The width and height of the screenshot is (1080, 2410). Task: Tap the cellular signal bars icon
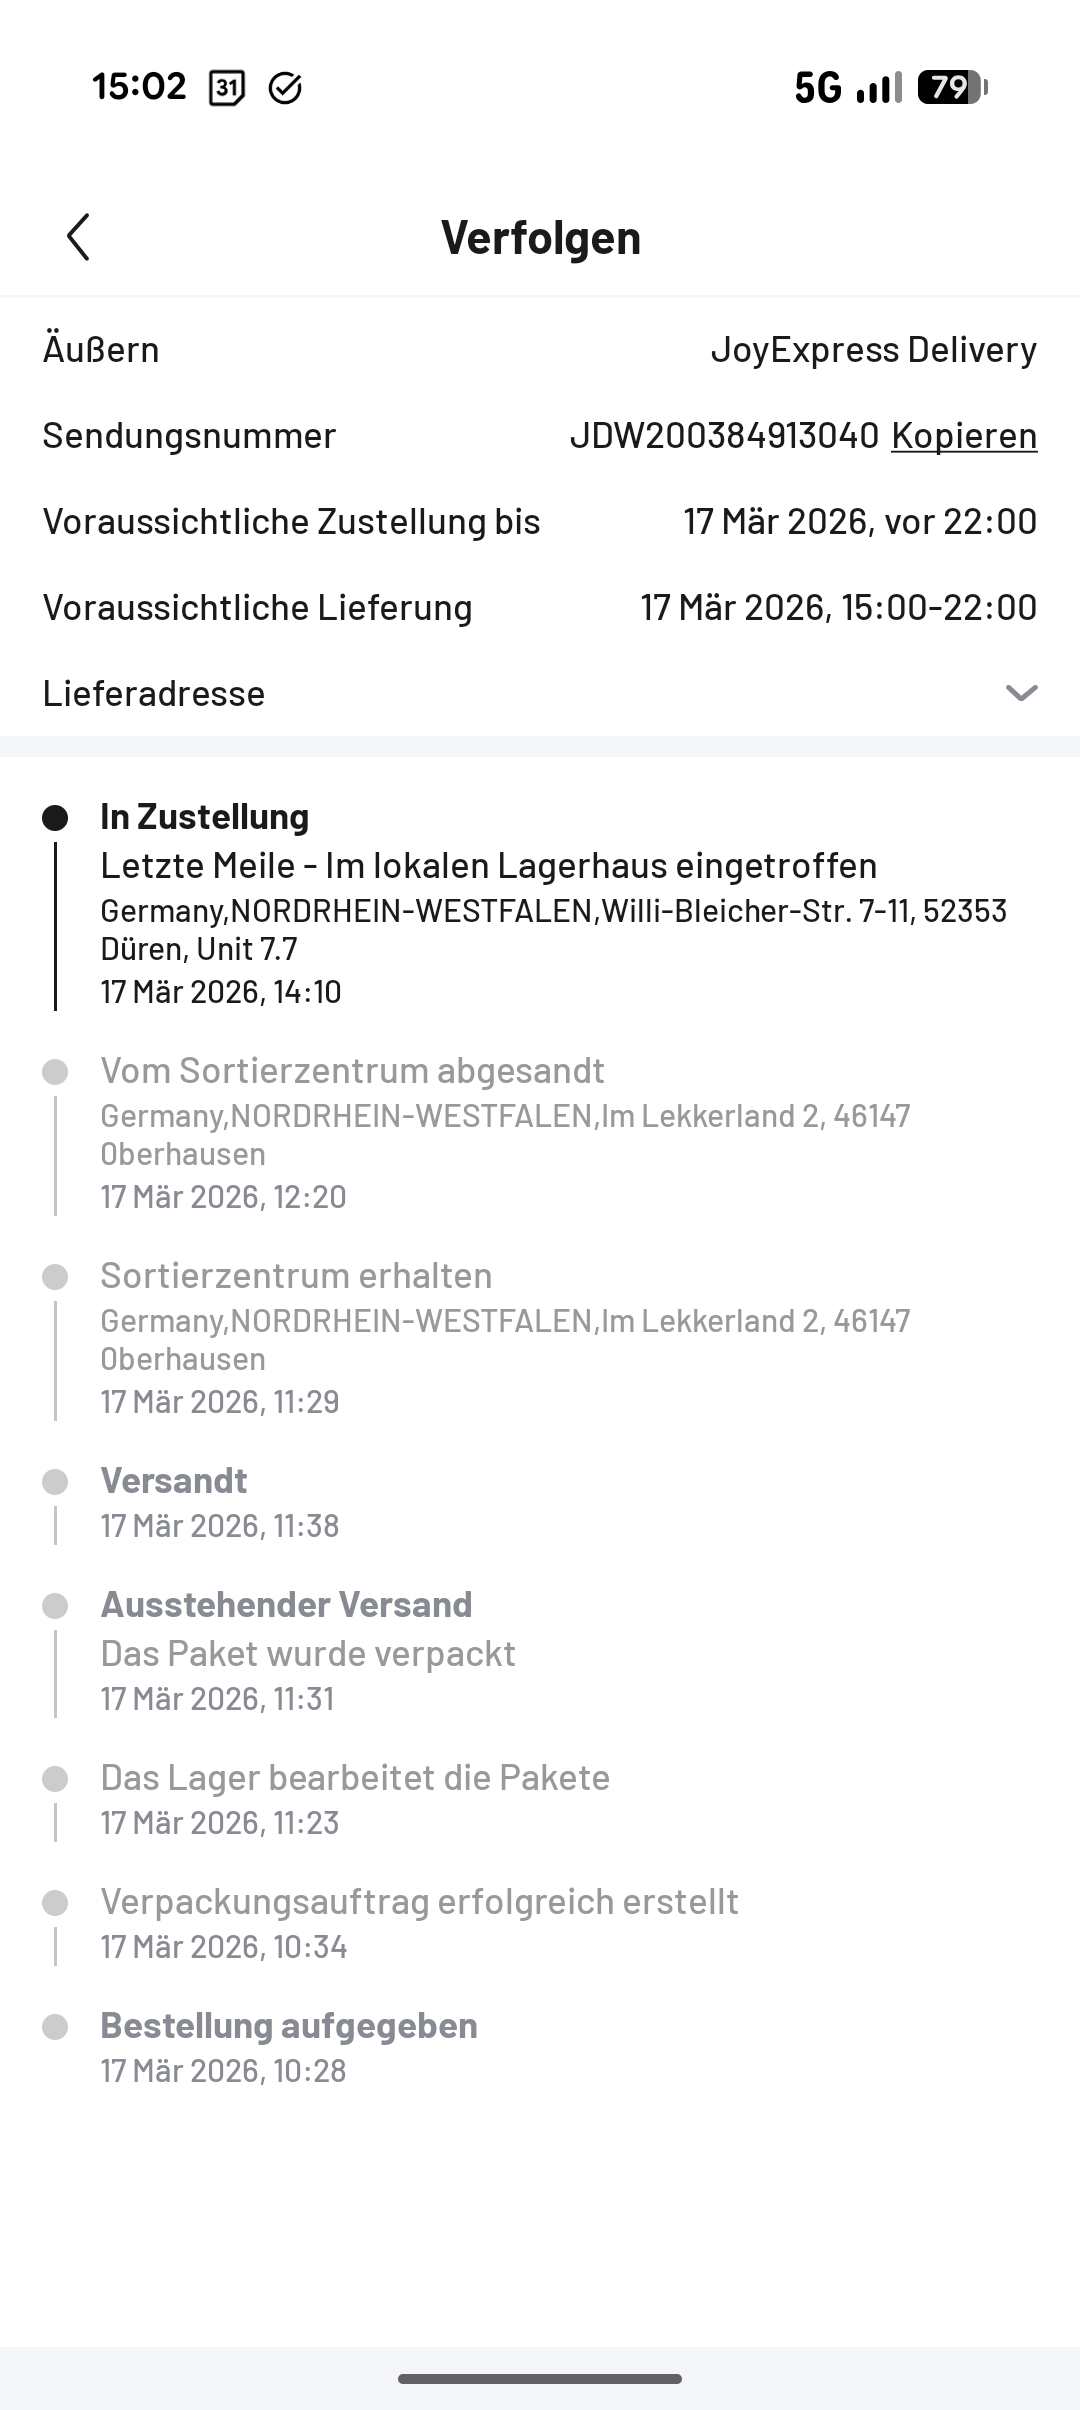[879, 88]
